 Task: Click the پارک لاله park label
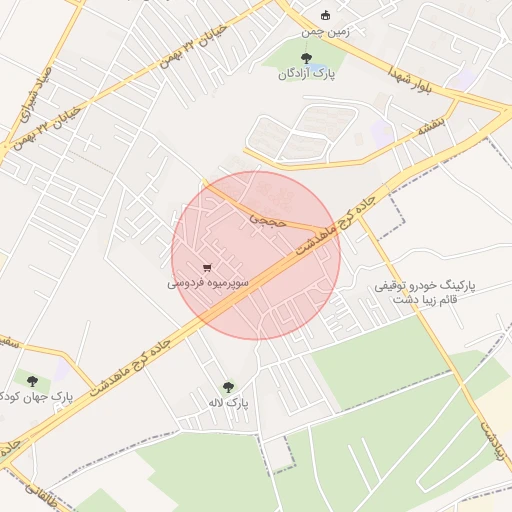tap(228, 403)
